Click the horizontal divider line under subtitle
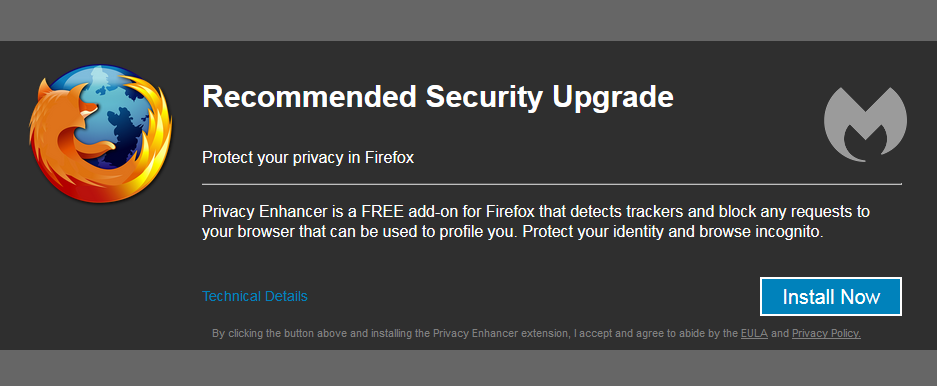The height and width of the screenshot is (386, 937). pos(552,185)
